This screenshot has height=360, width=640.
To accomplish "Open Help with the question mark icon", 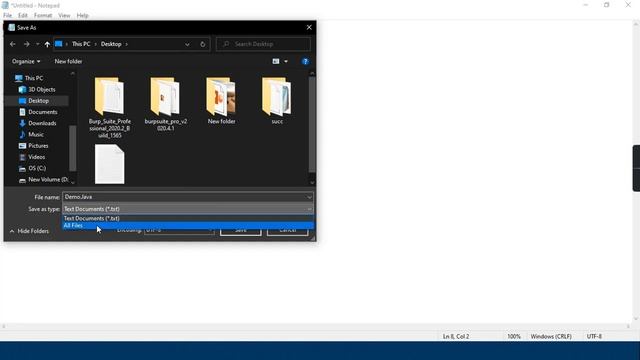I will (305, 61).
